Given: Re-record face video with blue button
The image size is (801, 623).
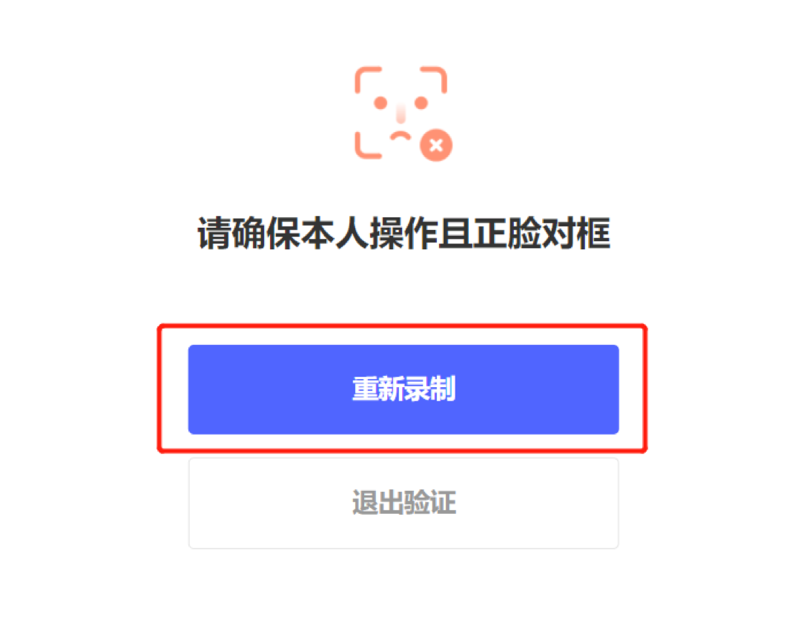Looking at the screenshot, I should tap(403, 389).
